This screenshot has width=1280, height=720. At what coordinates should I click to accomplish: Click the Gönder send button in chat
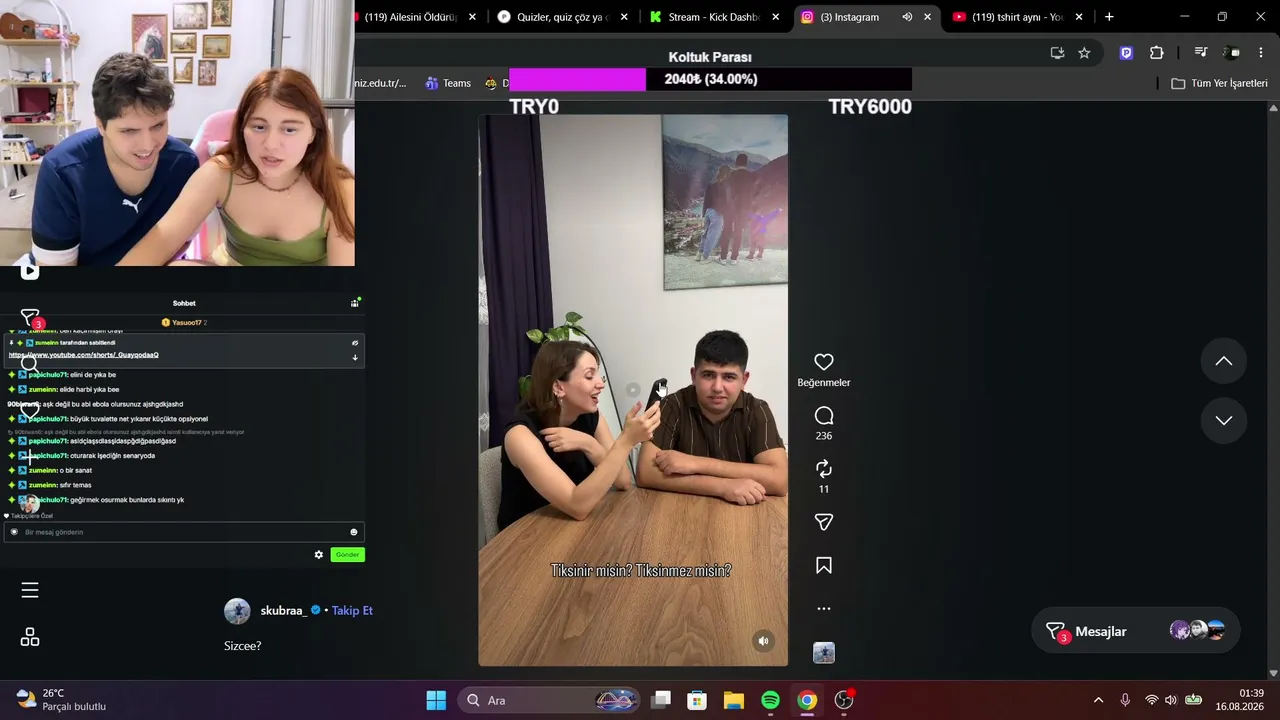(347, 554)
